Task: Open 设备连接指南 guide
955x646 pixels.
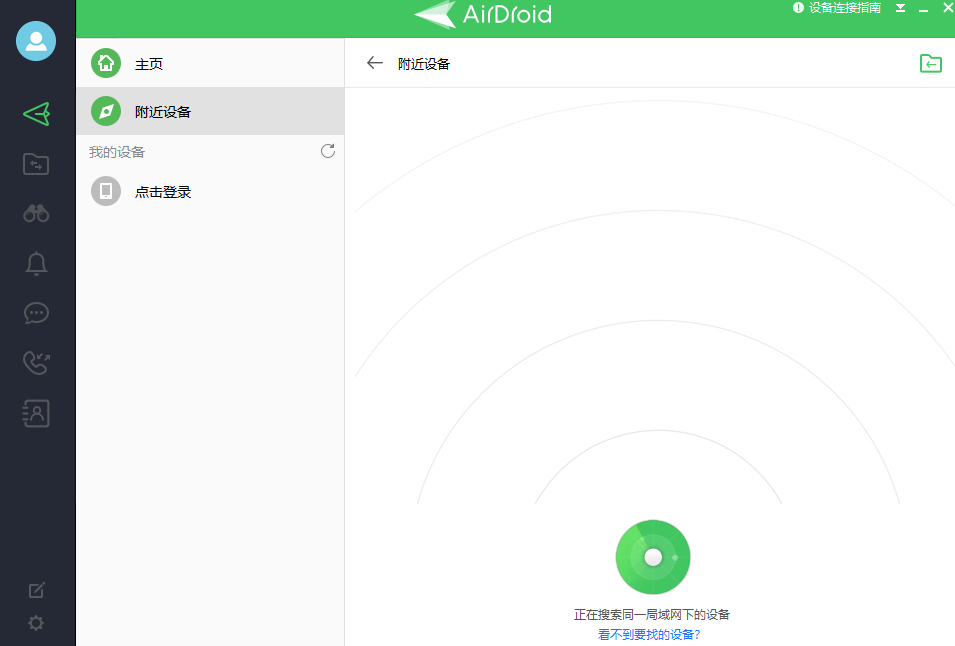Action: (837, 8)
